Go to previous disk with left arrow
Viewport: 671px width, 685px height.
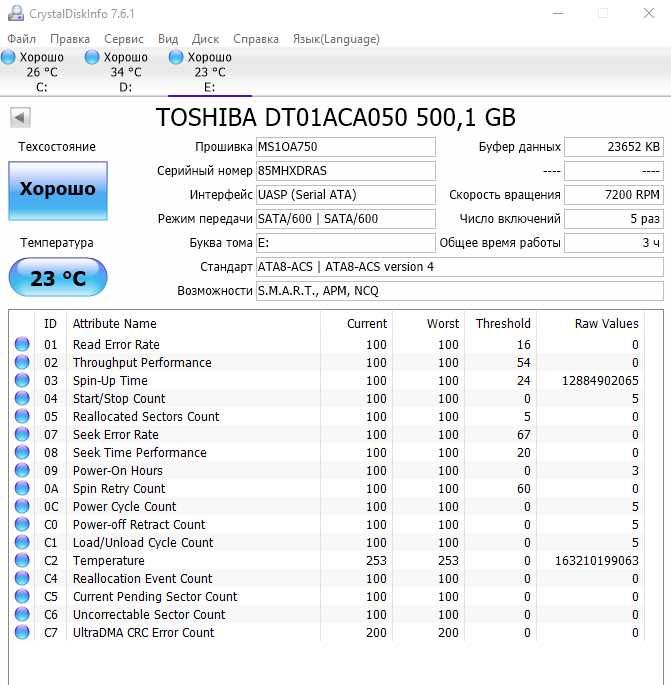click(x=20, y=118)
